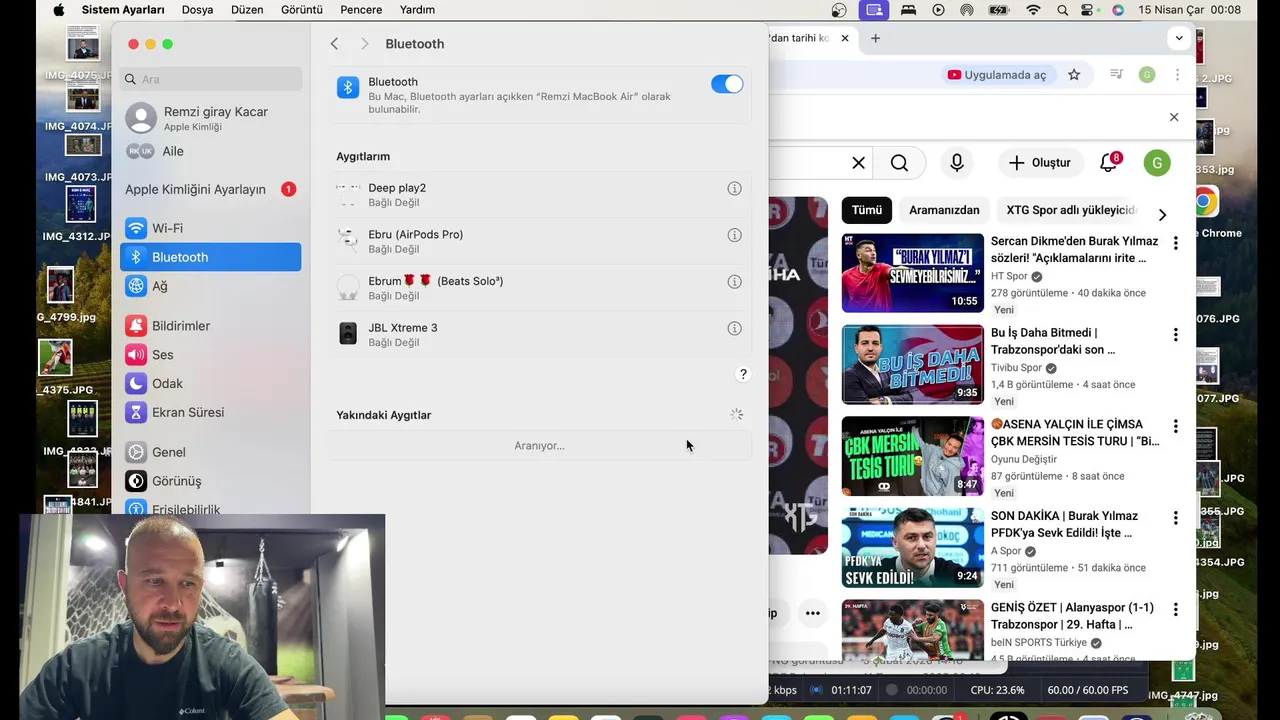The width and height of the screenshot is (1280, 720).
Task: Open the Görüntü menu
Action: click(301, 10)
